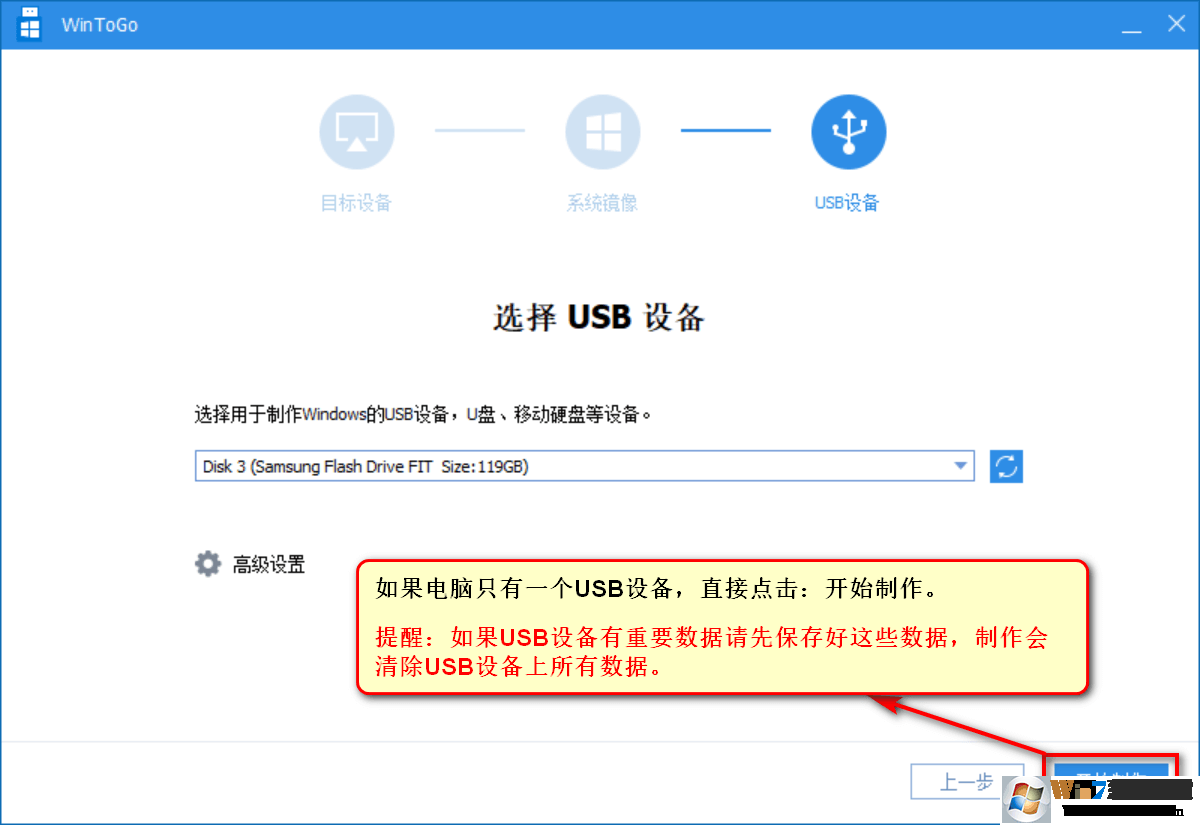1200x825 pixels.
Task: Click the gear icon beside 高级设置
Action: pyautogui.click(x=207, y=564)
